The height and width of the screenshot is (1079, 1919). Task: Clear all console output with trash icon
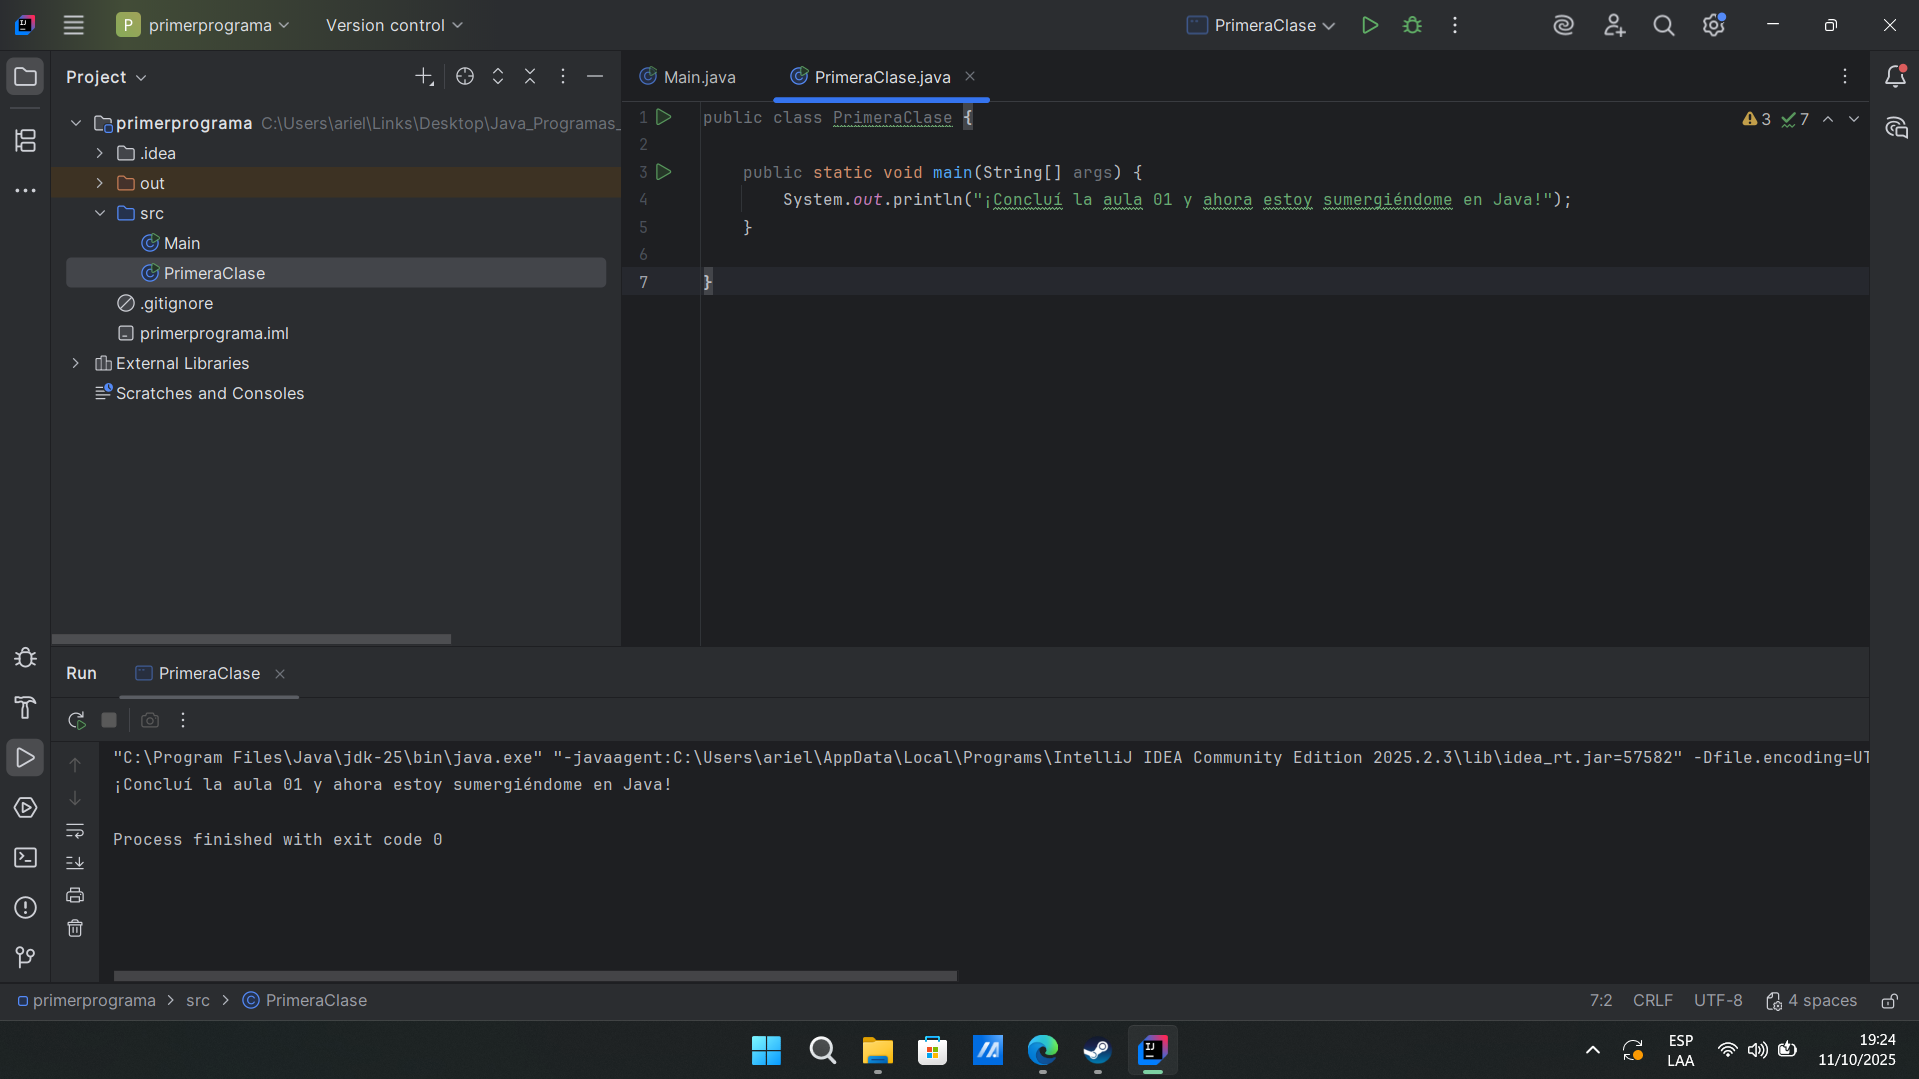tap(75, 929)
